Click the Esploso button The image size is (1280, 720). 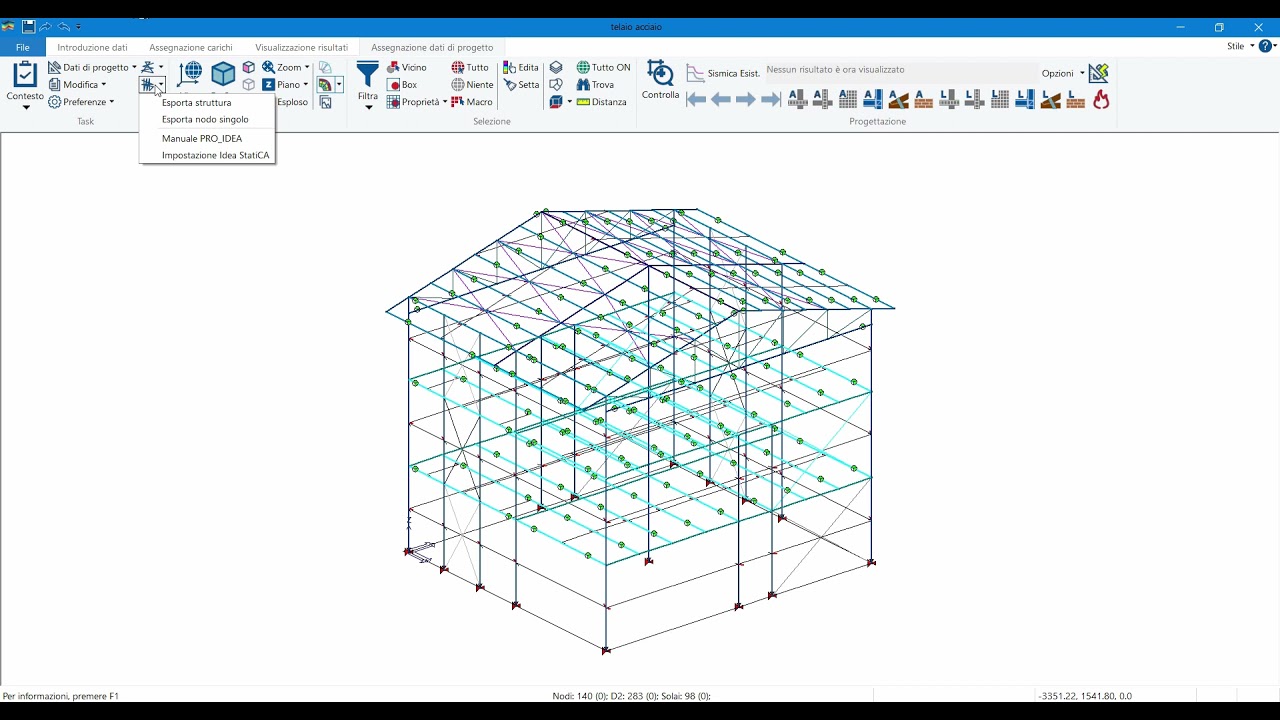pyautogui.click(x=292, y=102)
